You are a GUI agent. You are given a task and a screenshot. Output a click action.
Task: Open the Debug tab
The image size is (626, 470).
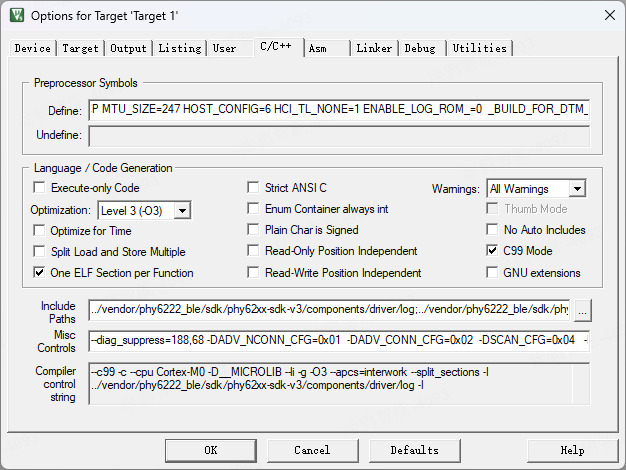[420, 48]
